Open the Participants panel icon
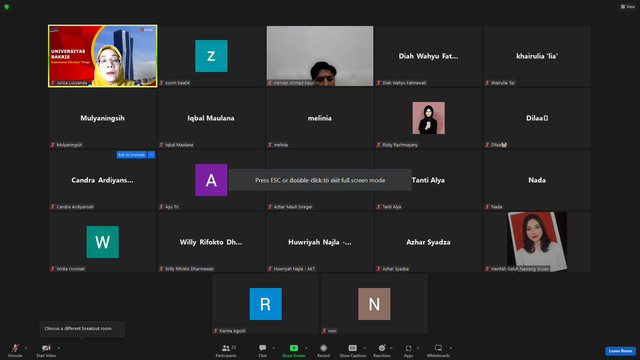 pyautogui.click(x=226, y=348)
